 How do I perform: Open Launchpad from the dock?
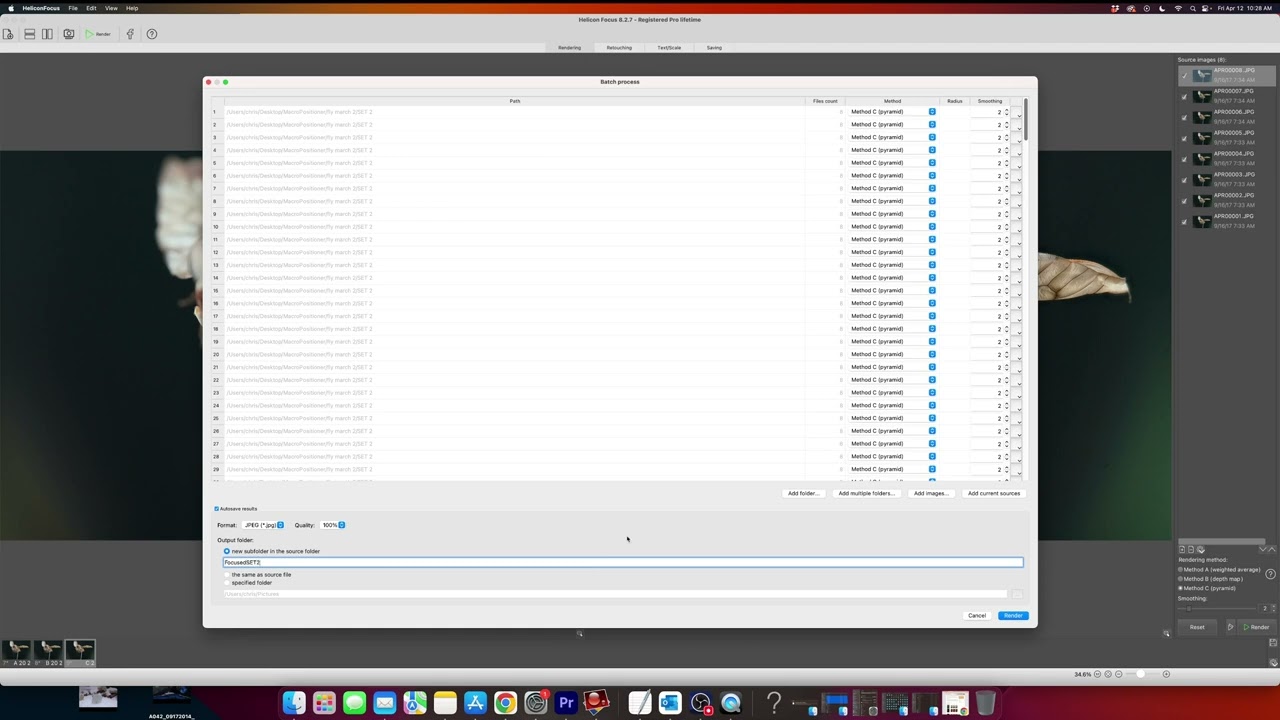point(324,704)
